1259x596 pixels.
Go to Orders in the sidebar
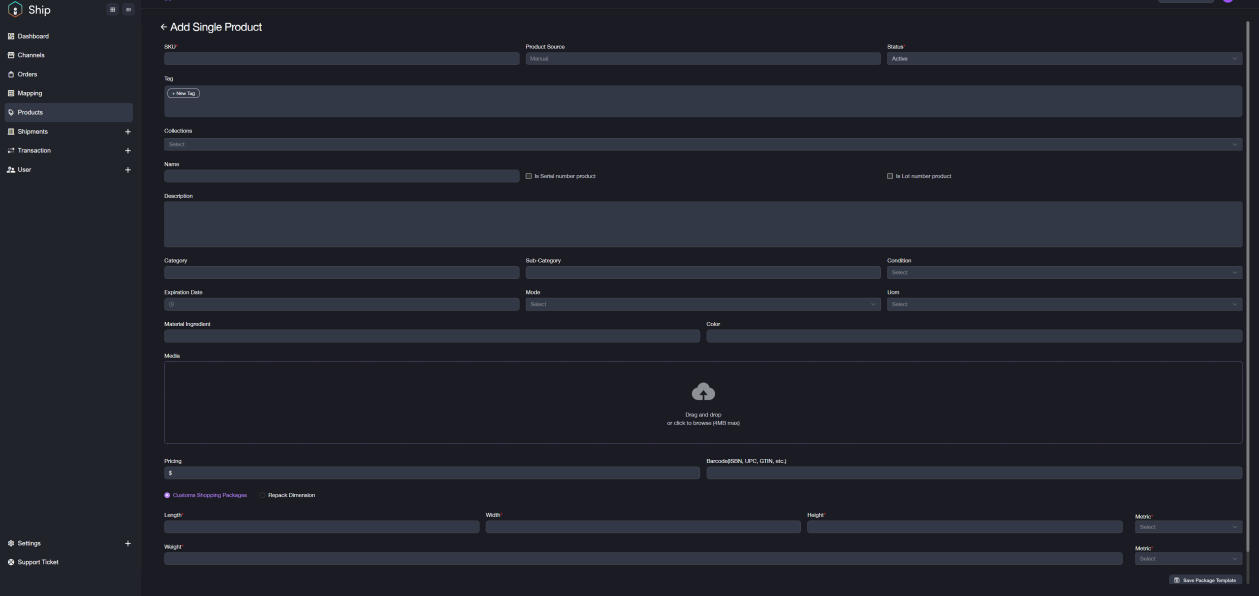coord(27,74)
